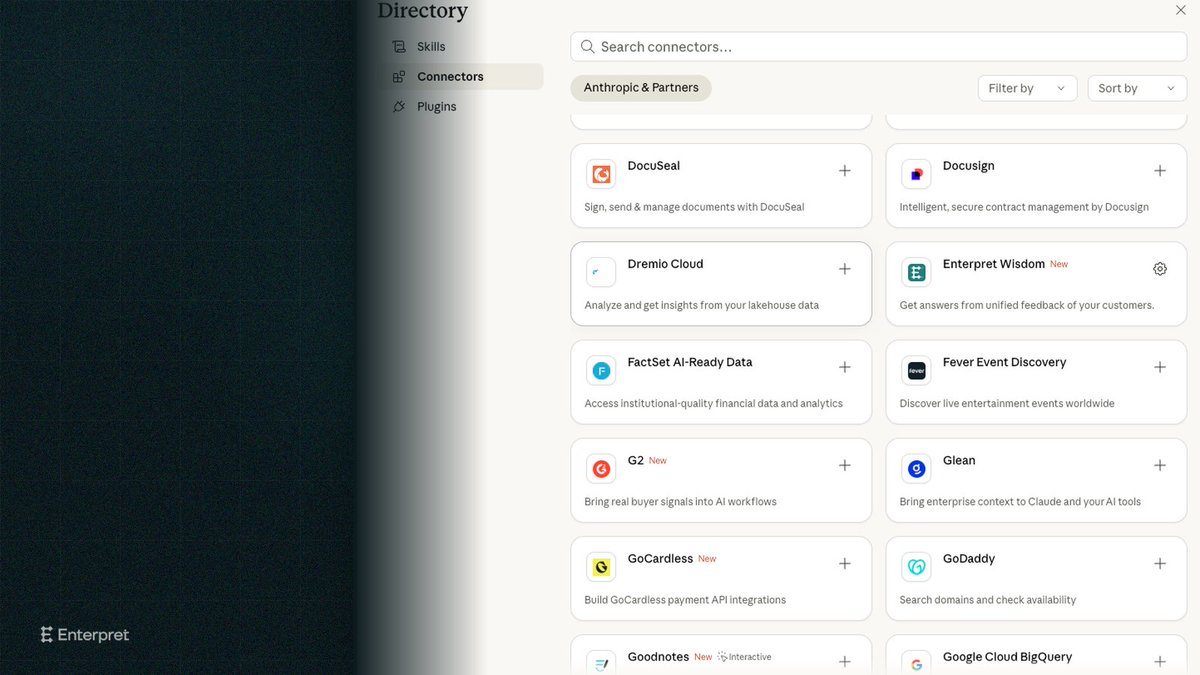1200x675 pixels.
Task: Click the DocuSeal logo icon
Action: click(x=601, y=174)
